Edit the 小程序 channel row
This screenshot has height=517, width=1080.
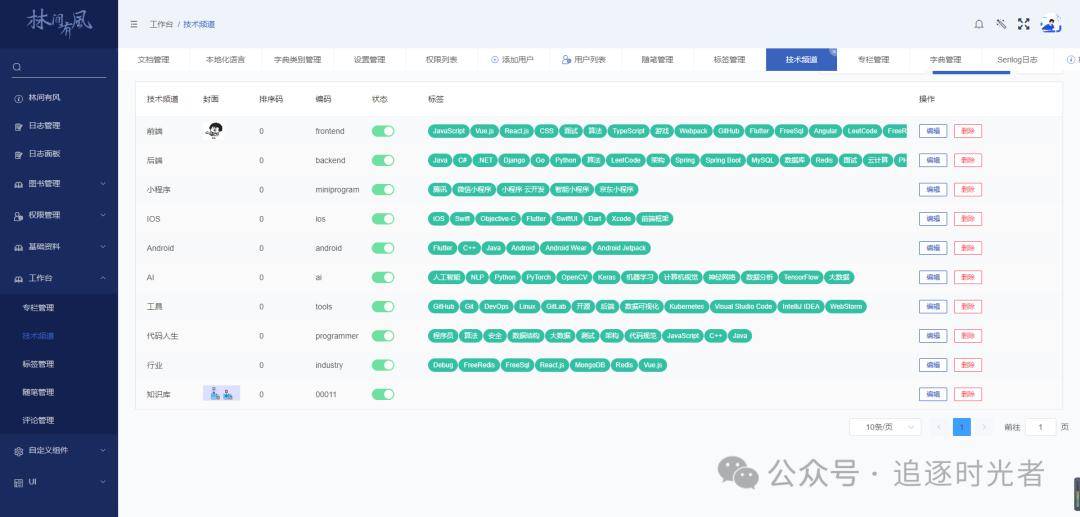tap(933, 189)
